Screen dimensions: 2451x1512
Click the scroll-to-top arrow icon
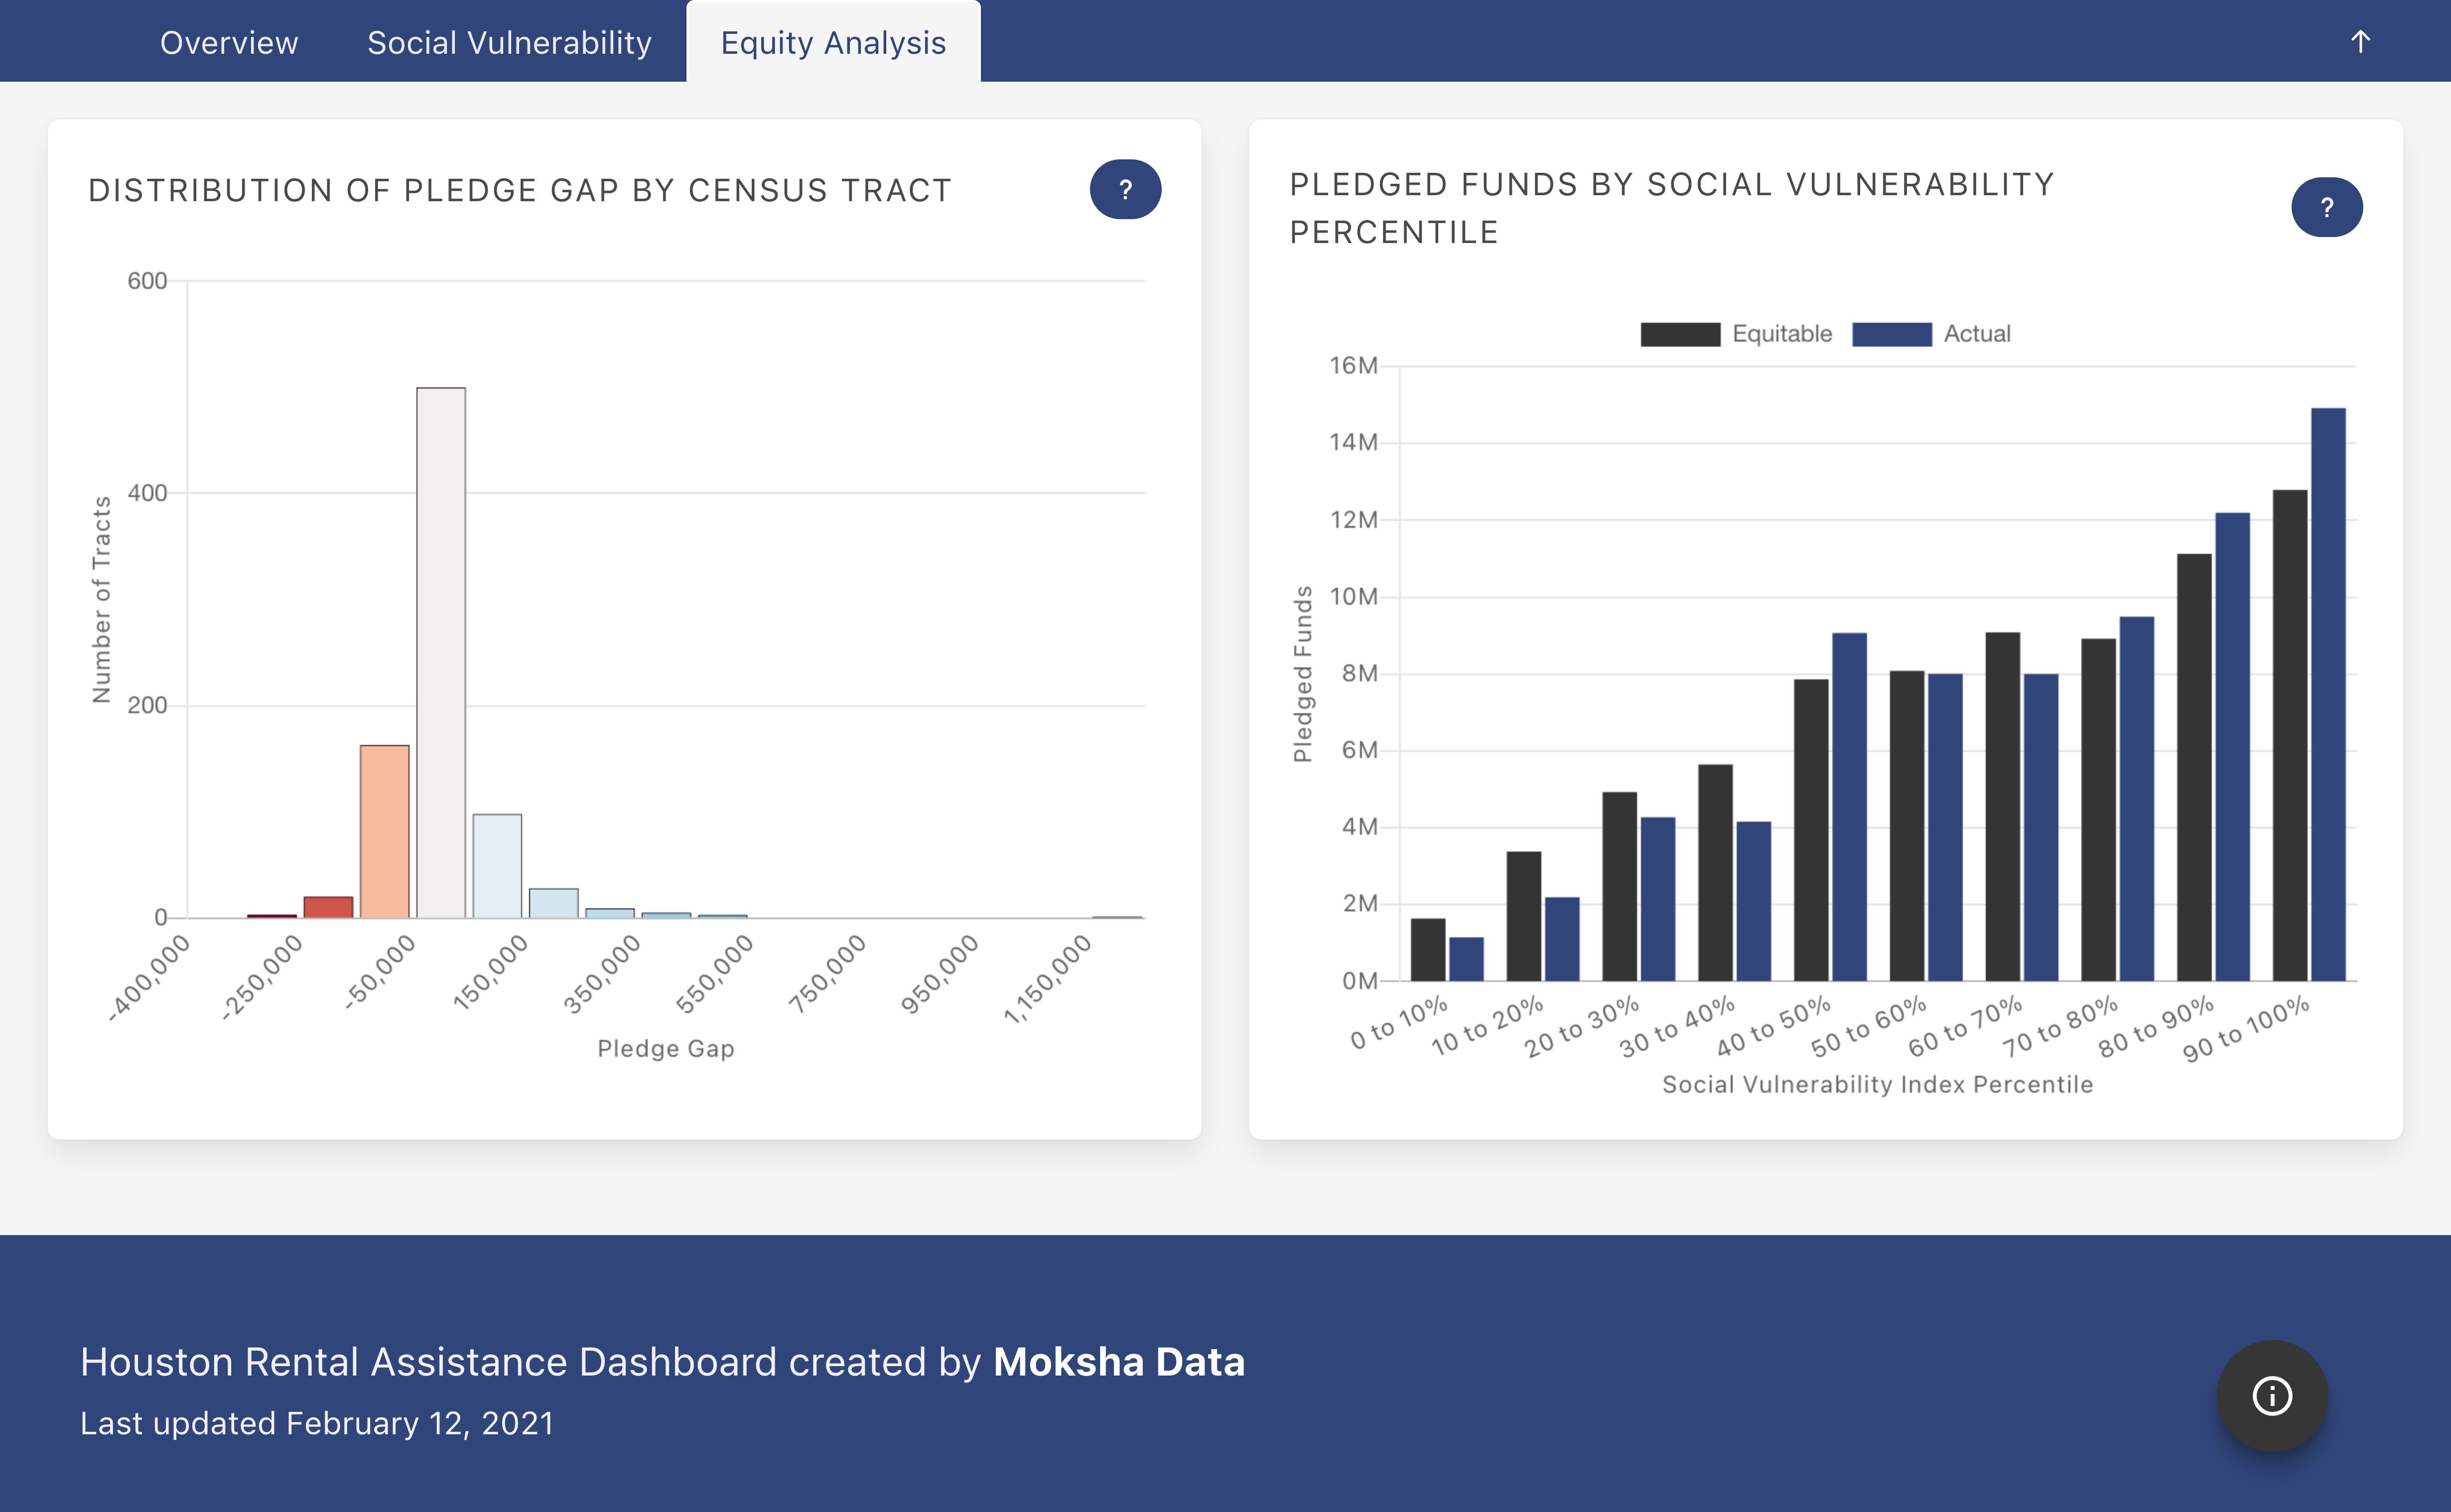2360,42
